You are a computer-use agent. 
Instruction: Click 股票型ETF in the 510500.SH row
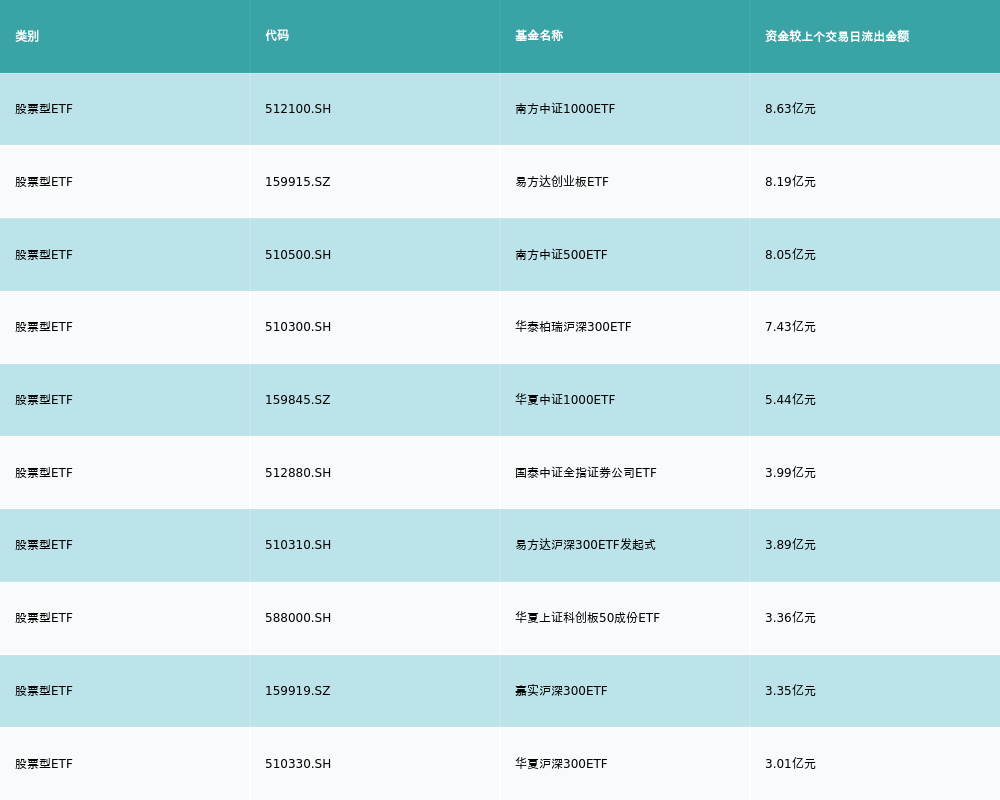[44, 255]
